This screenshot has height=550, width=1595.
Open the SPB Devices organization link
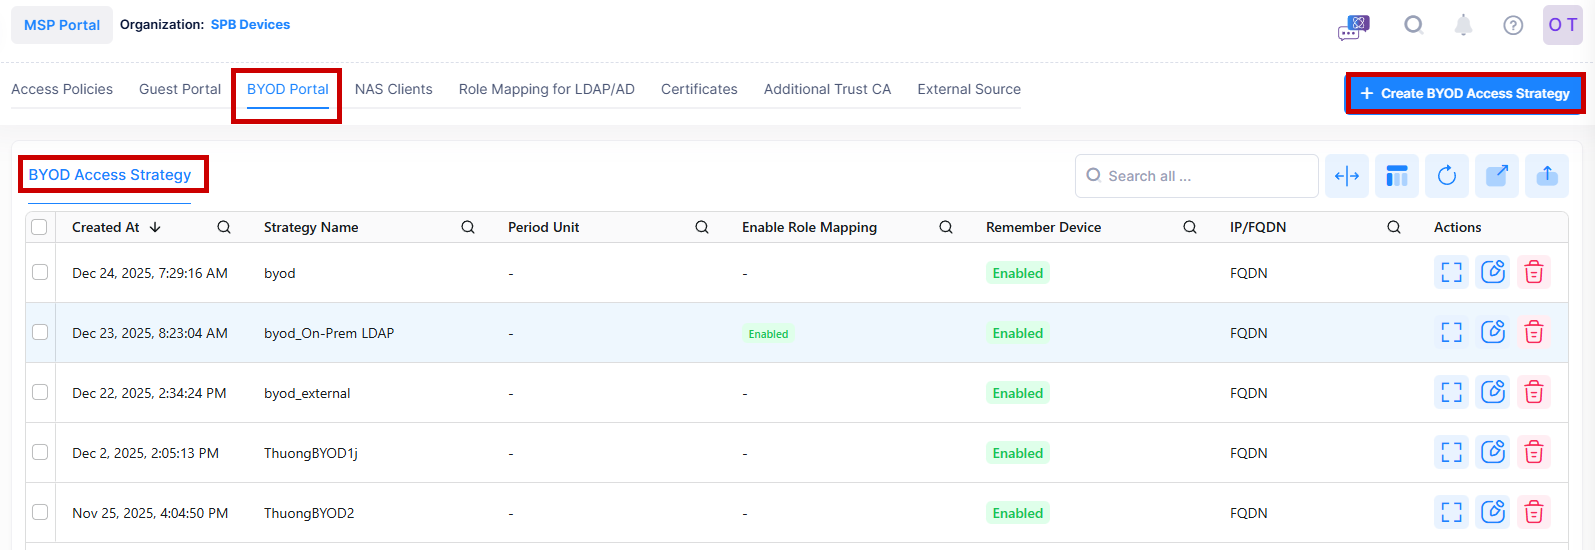point(250,24)
